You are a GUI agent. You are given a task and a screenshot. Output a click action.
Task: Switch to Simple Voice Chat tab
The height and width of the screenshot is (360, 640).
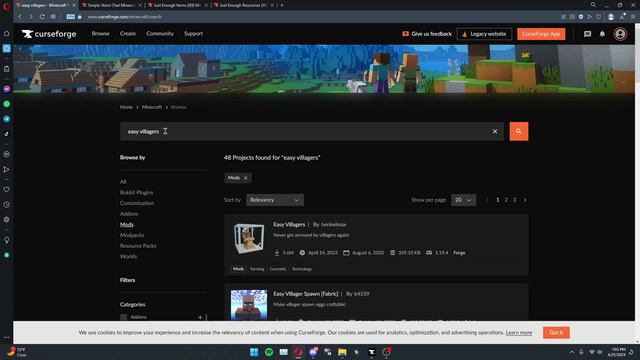click(112, 5)
